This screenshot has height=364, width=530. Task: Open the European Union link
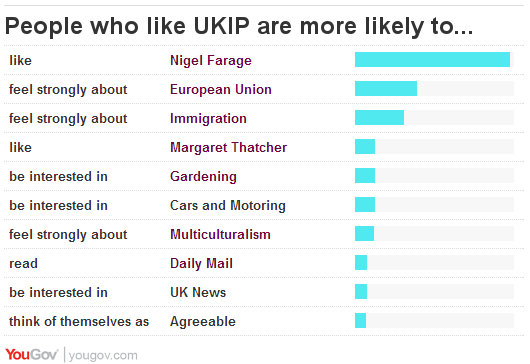click(x=221, y=90)
